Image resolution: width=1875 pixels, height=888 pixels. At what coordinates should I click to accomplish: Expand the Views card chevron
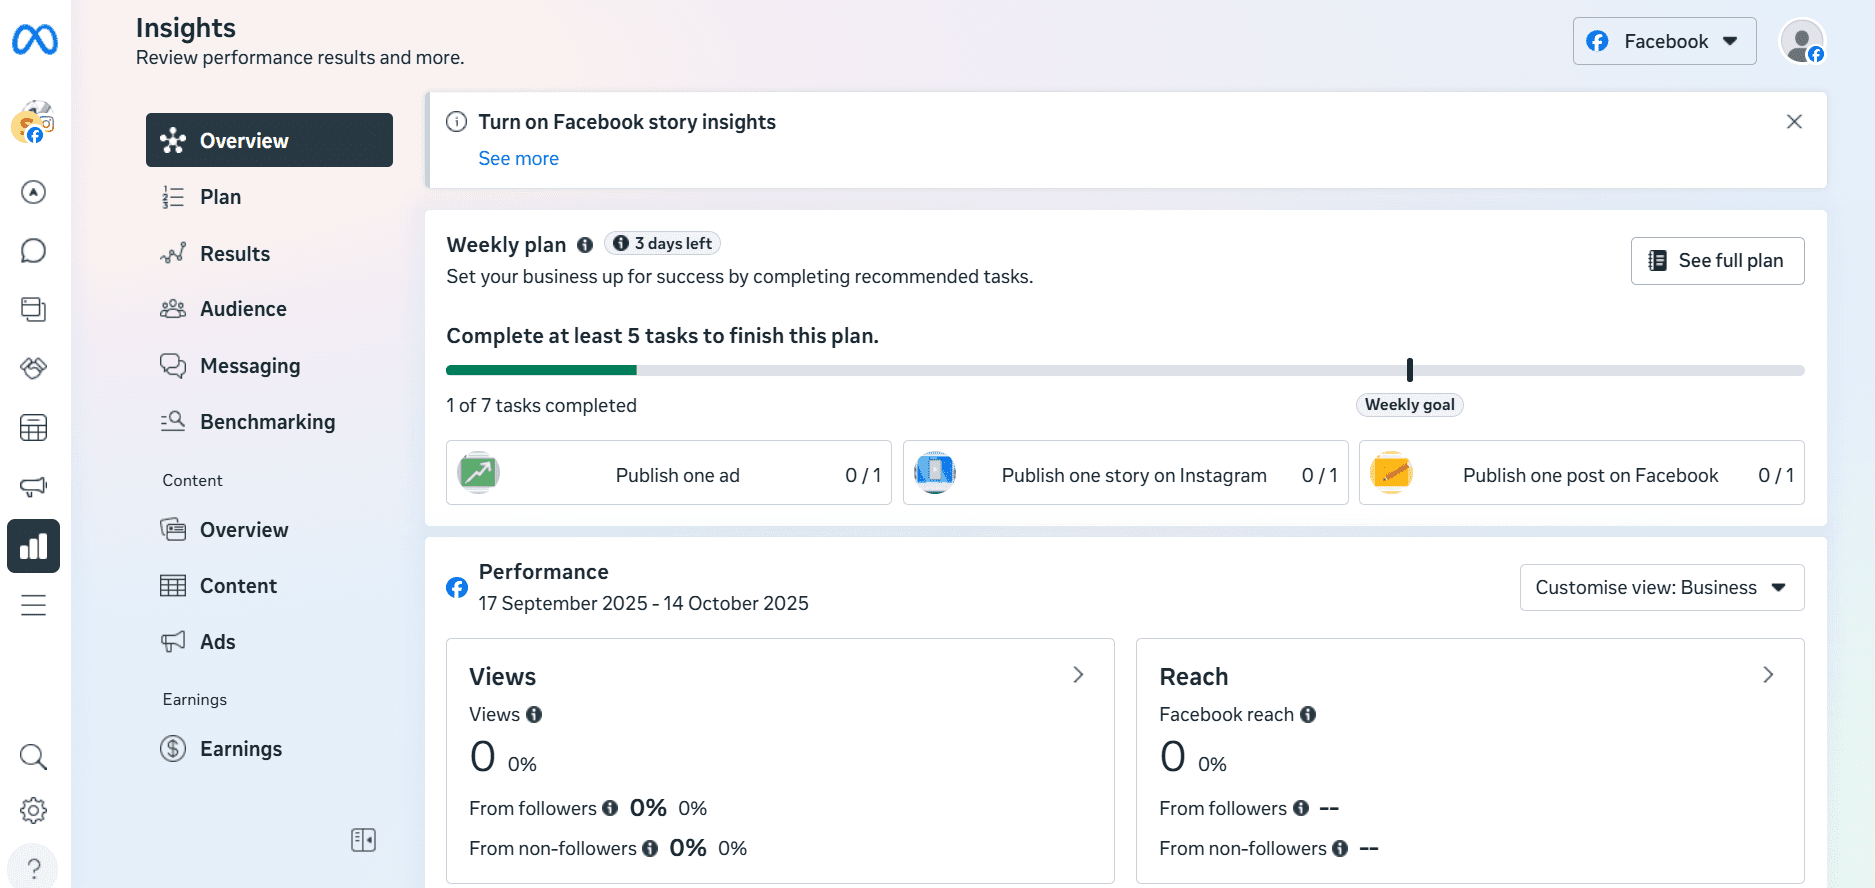point(1078,675)
